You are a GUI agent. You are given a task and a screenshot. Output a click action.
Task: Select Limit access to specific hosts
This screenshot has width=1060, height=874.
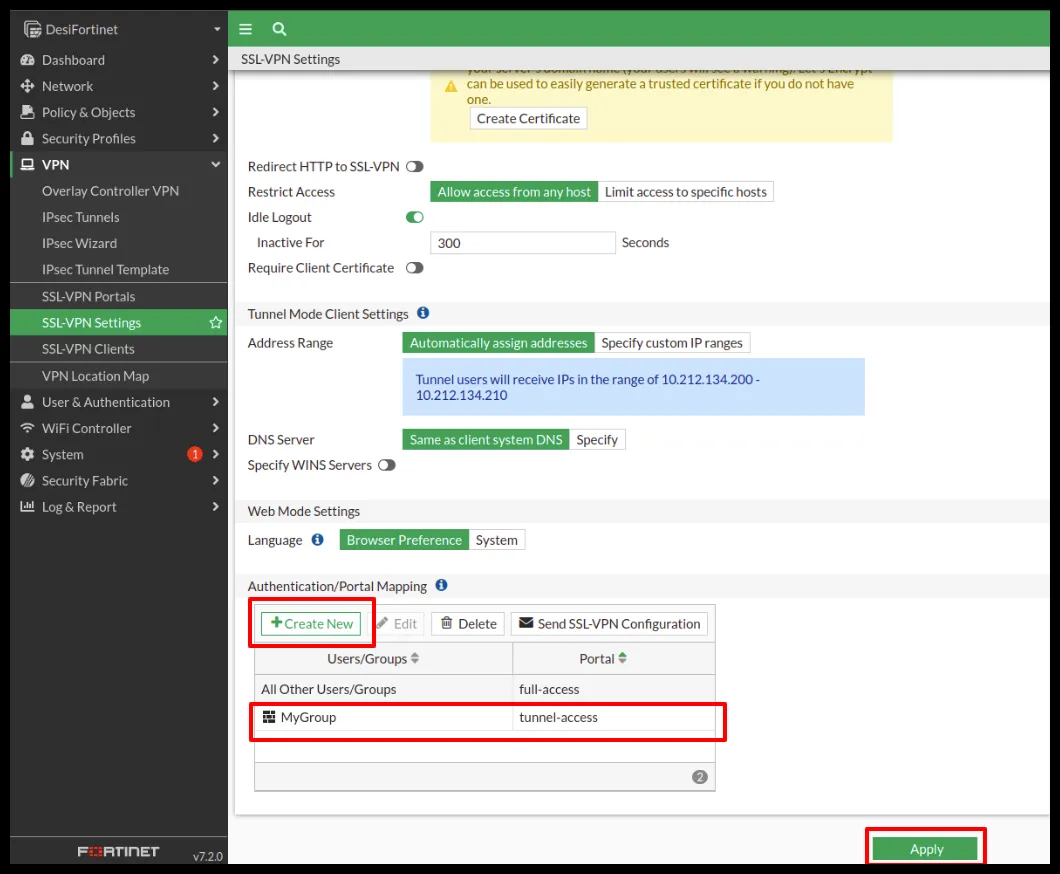click(685, 192)
